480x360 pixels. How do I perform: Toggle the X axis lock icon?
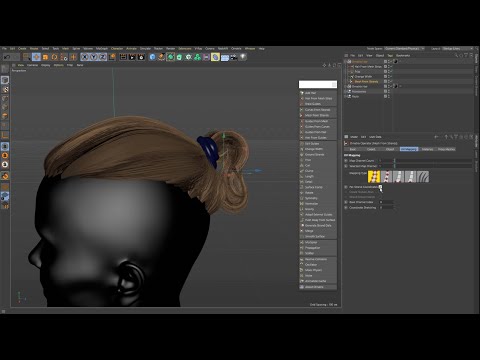pyautogui.click(x=84, y=57)
